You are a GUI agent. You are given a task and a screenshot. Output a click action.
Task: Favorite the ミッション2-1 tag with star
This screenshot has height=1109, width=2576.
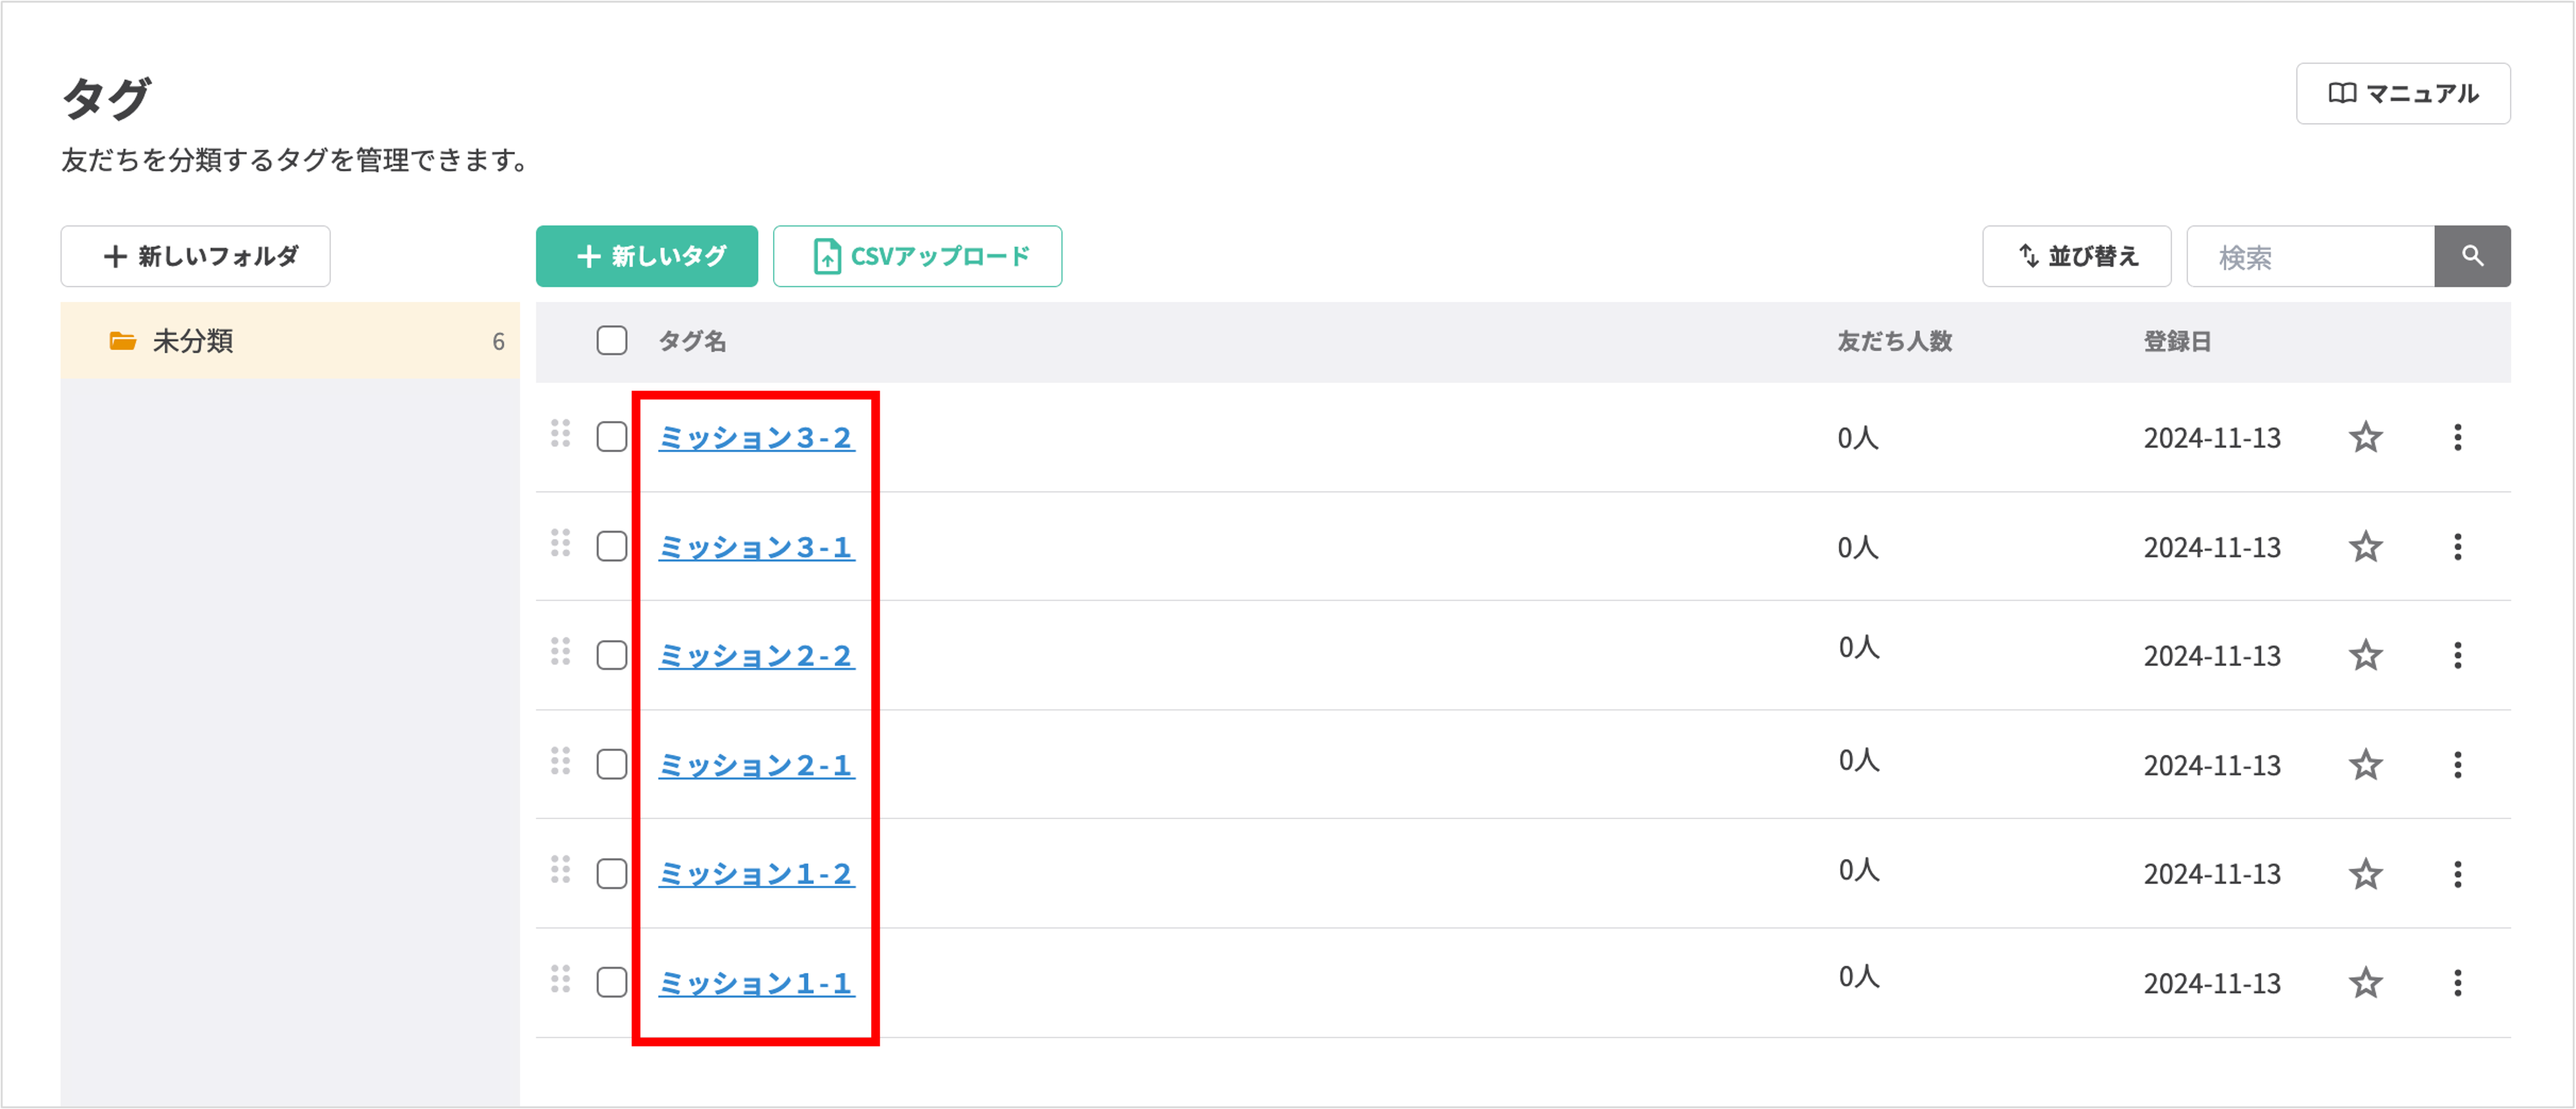click(2365, 765)
